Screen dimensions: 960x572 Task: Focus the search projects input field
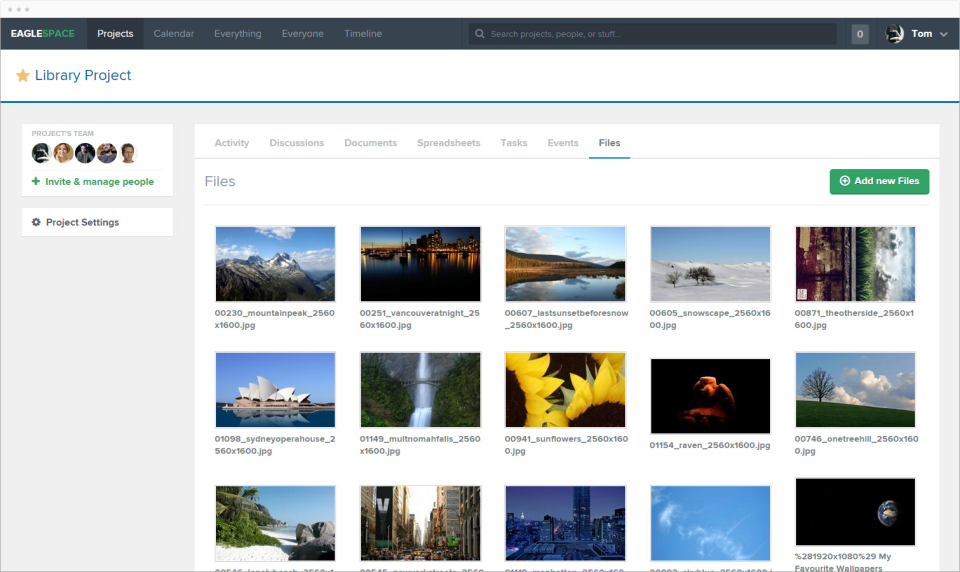tap(653, 34)
